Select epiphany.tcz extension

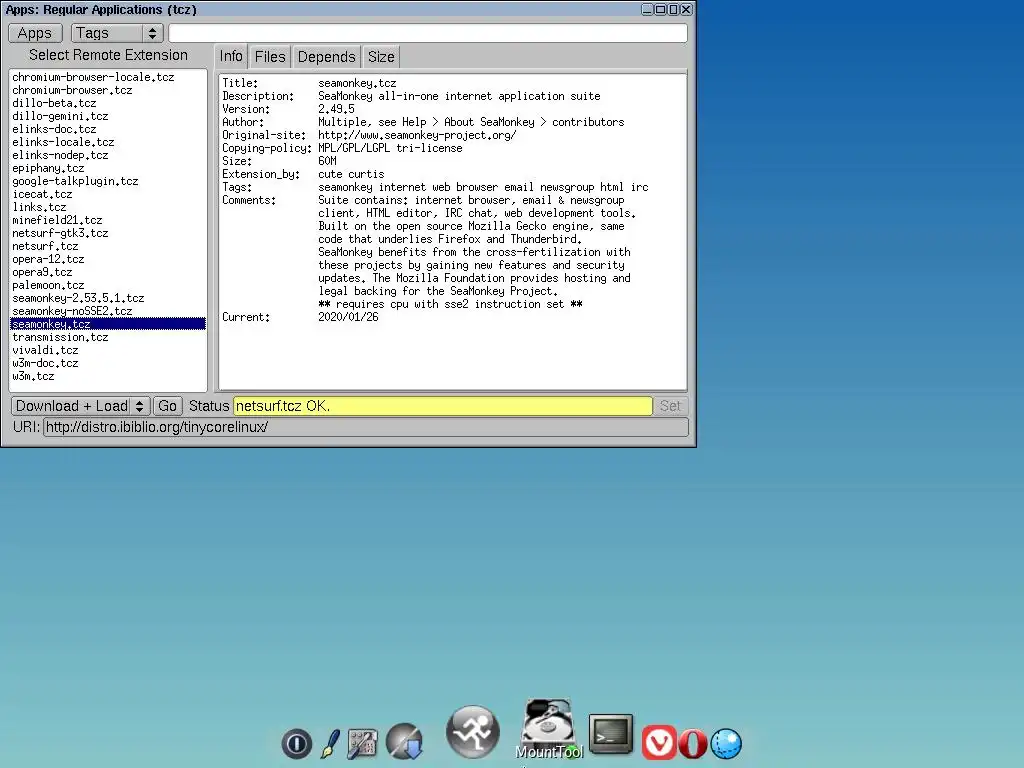108,168
